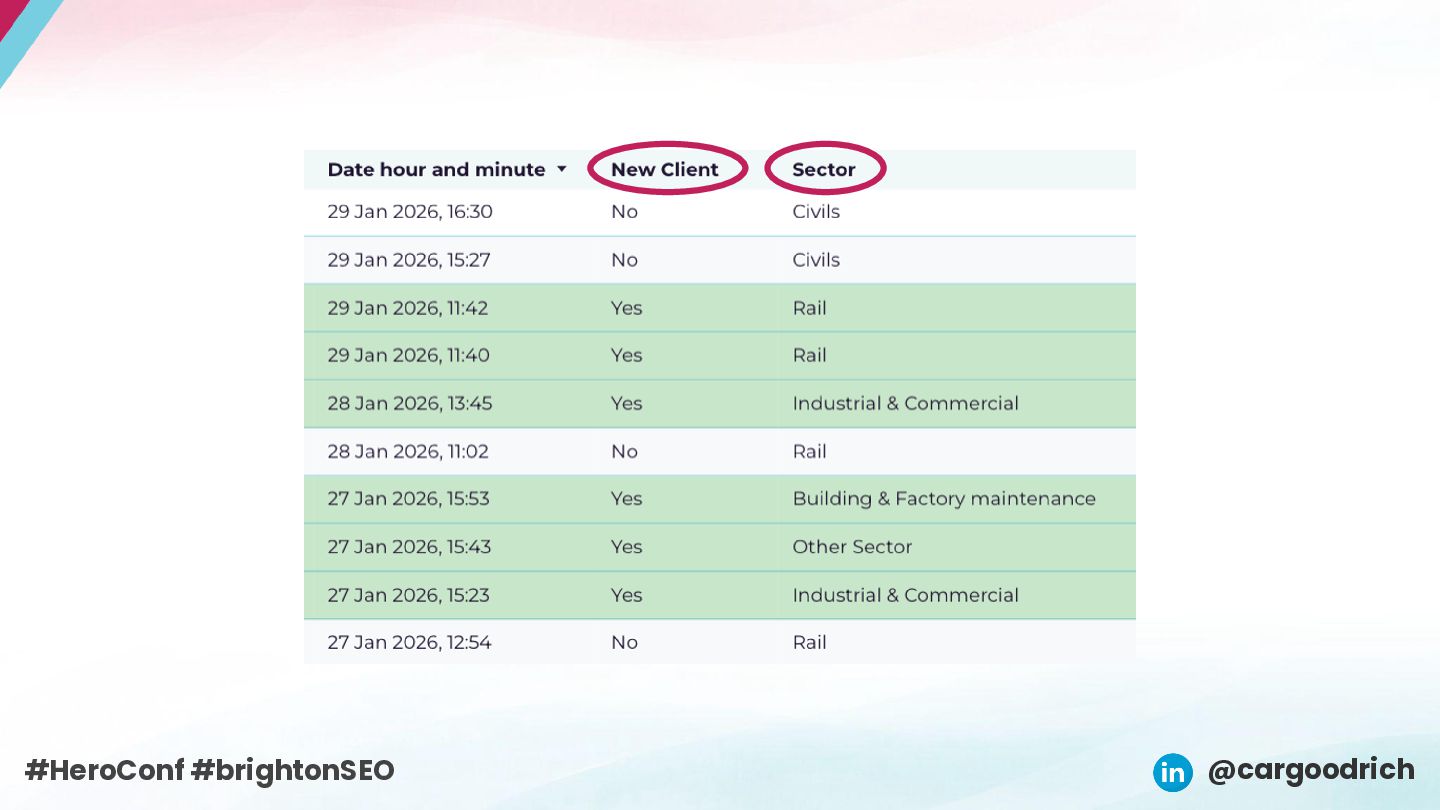
Task: Click the #HeroConf hashtag
Action: 105,770
